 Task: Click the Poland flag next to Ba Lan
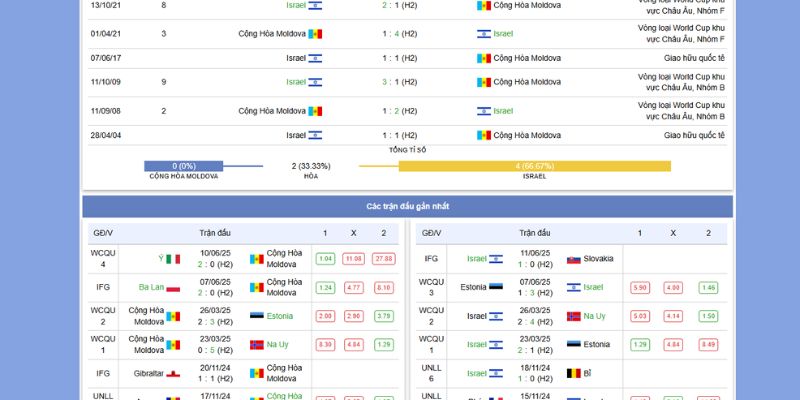(173, 287)
